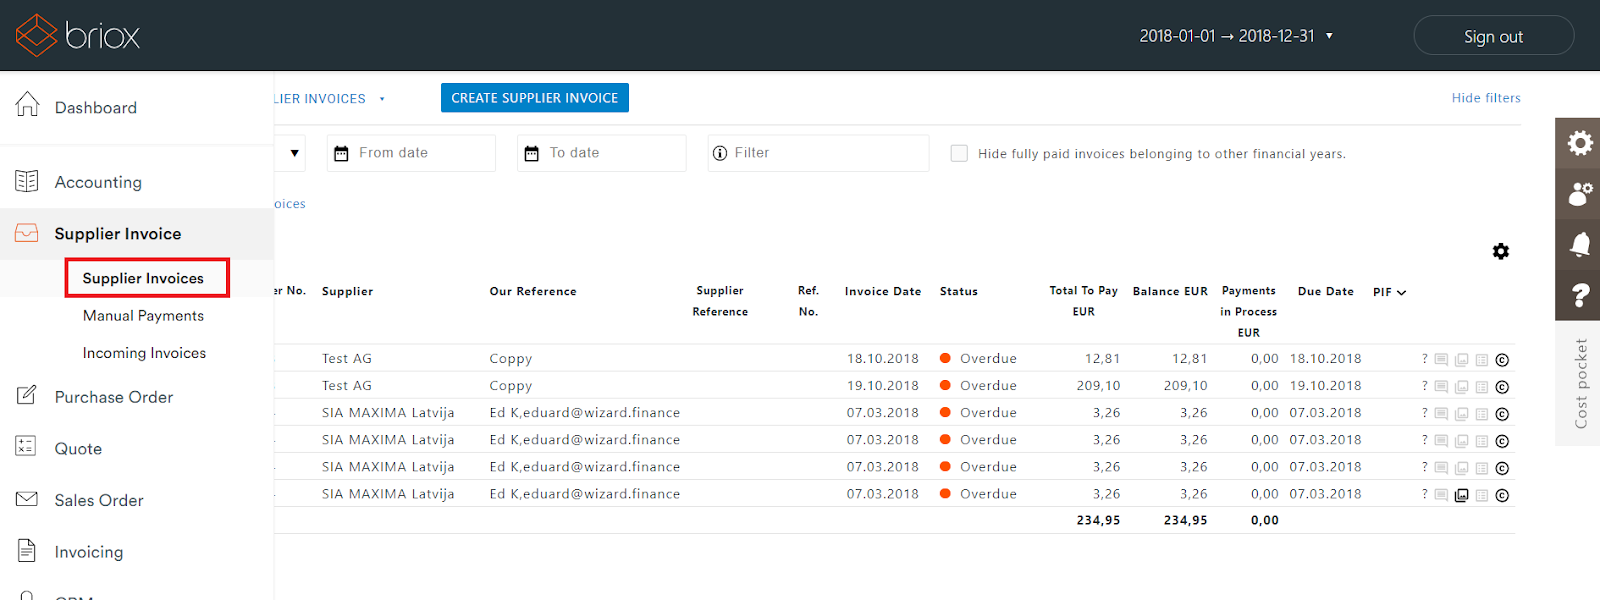Open Supplier Invoice menu section

pyautogui.click(x=137, y=234)
